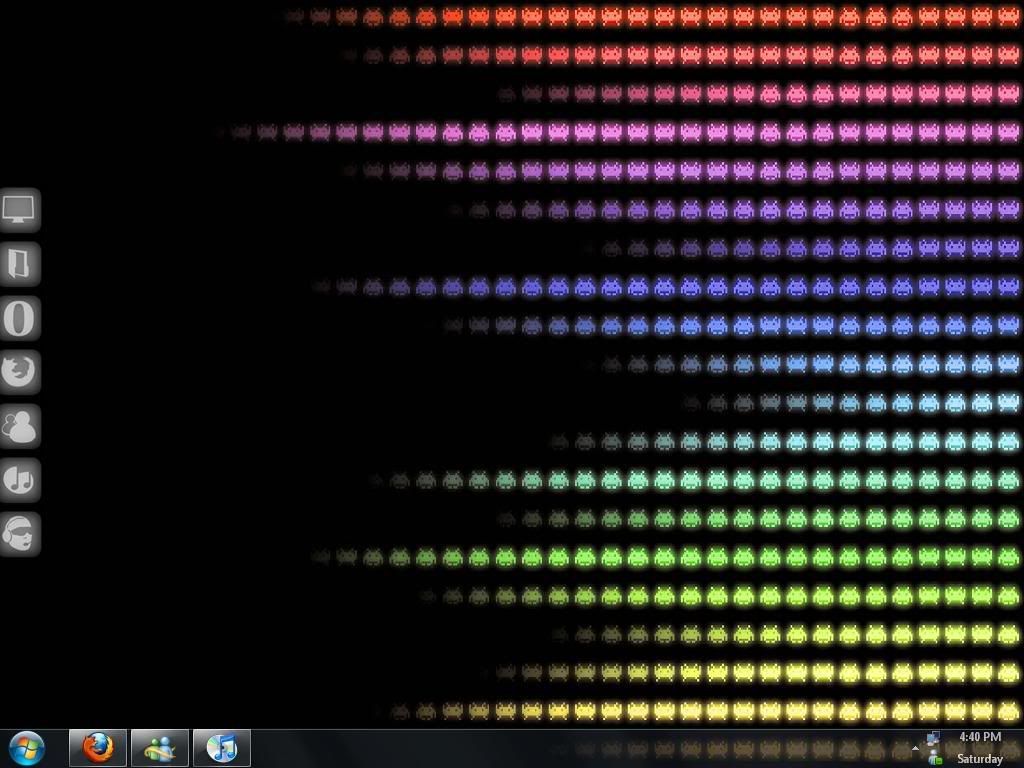The image size is (1024, 768).
Task: Open the Messenger status icon in system tray
Action: pos(936,758)
